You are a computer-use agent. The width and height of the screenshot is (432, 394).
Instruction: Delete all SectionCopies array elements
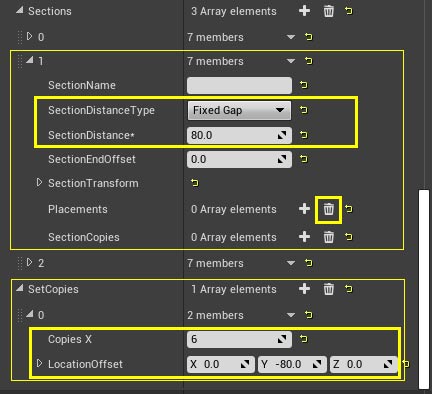pyautogui.click(x=329, y=237)
